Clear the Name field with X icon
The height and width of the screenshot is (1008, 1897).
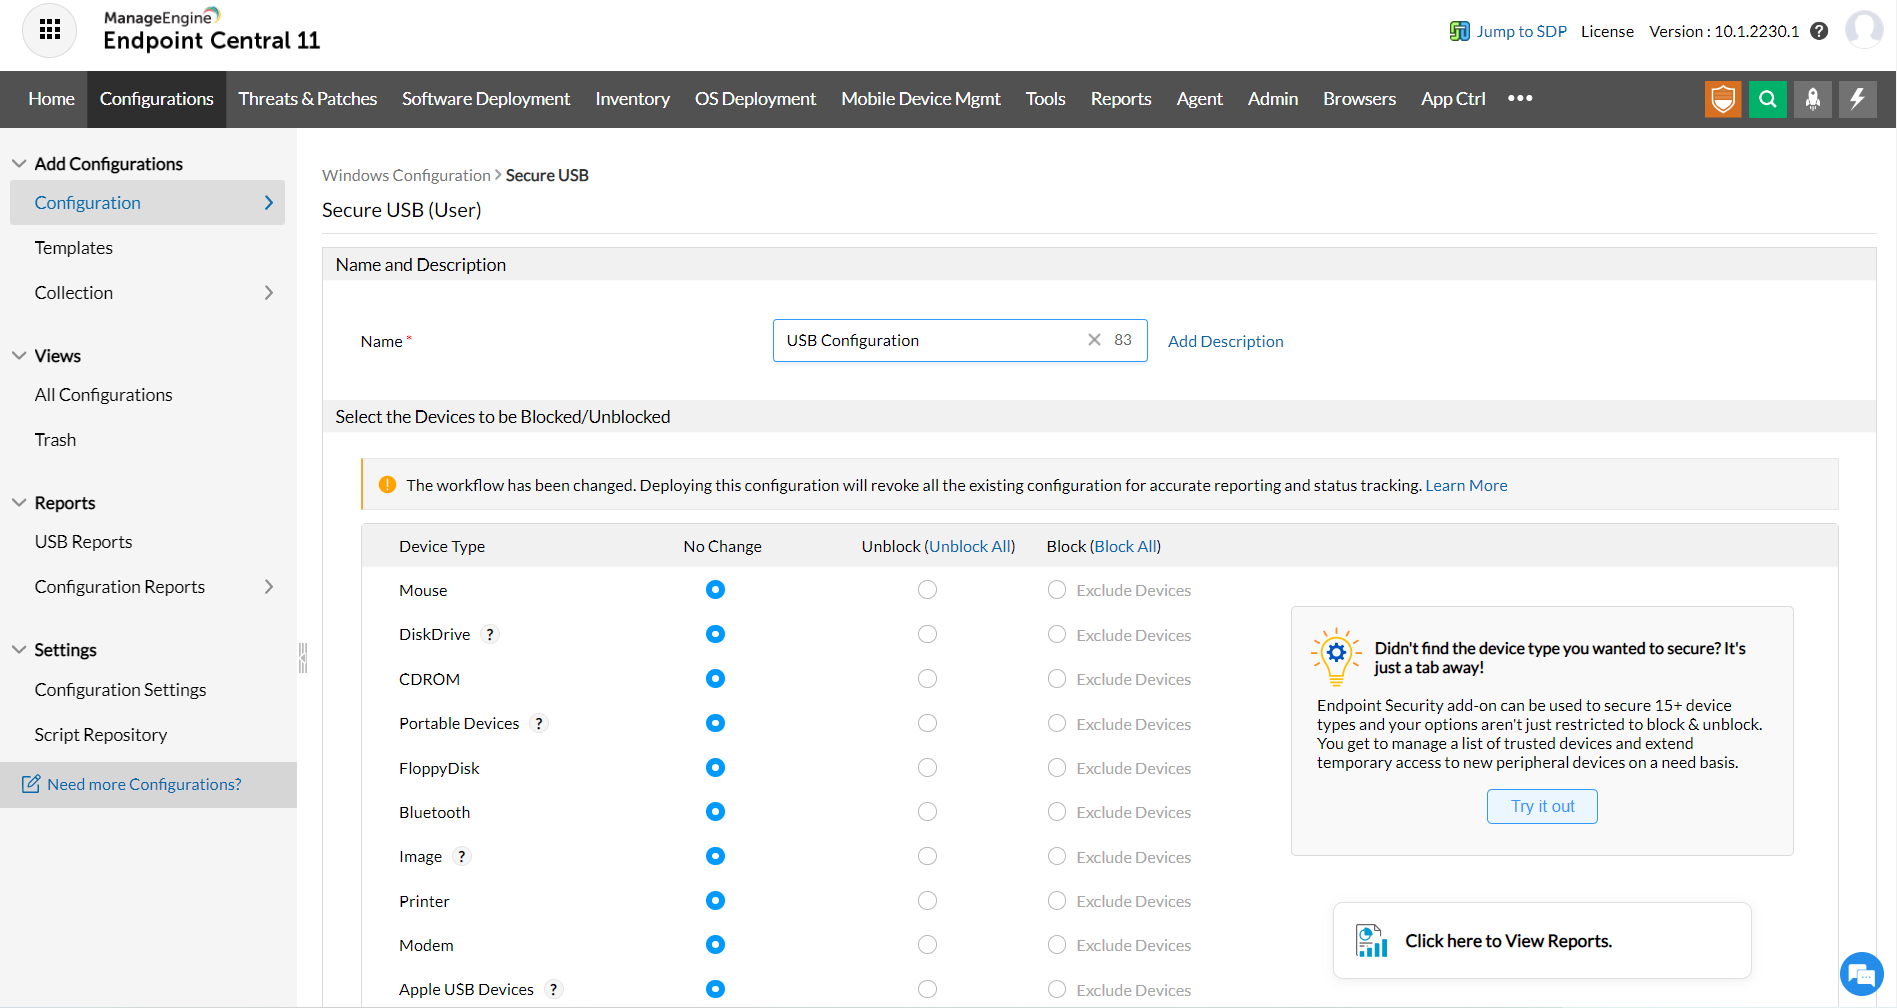1094,340
